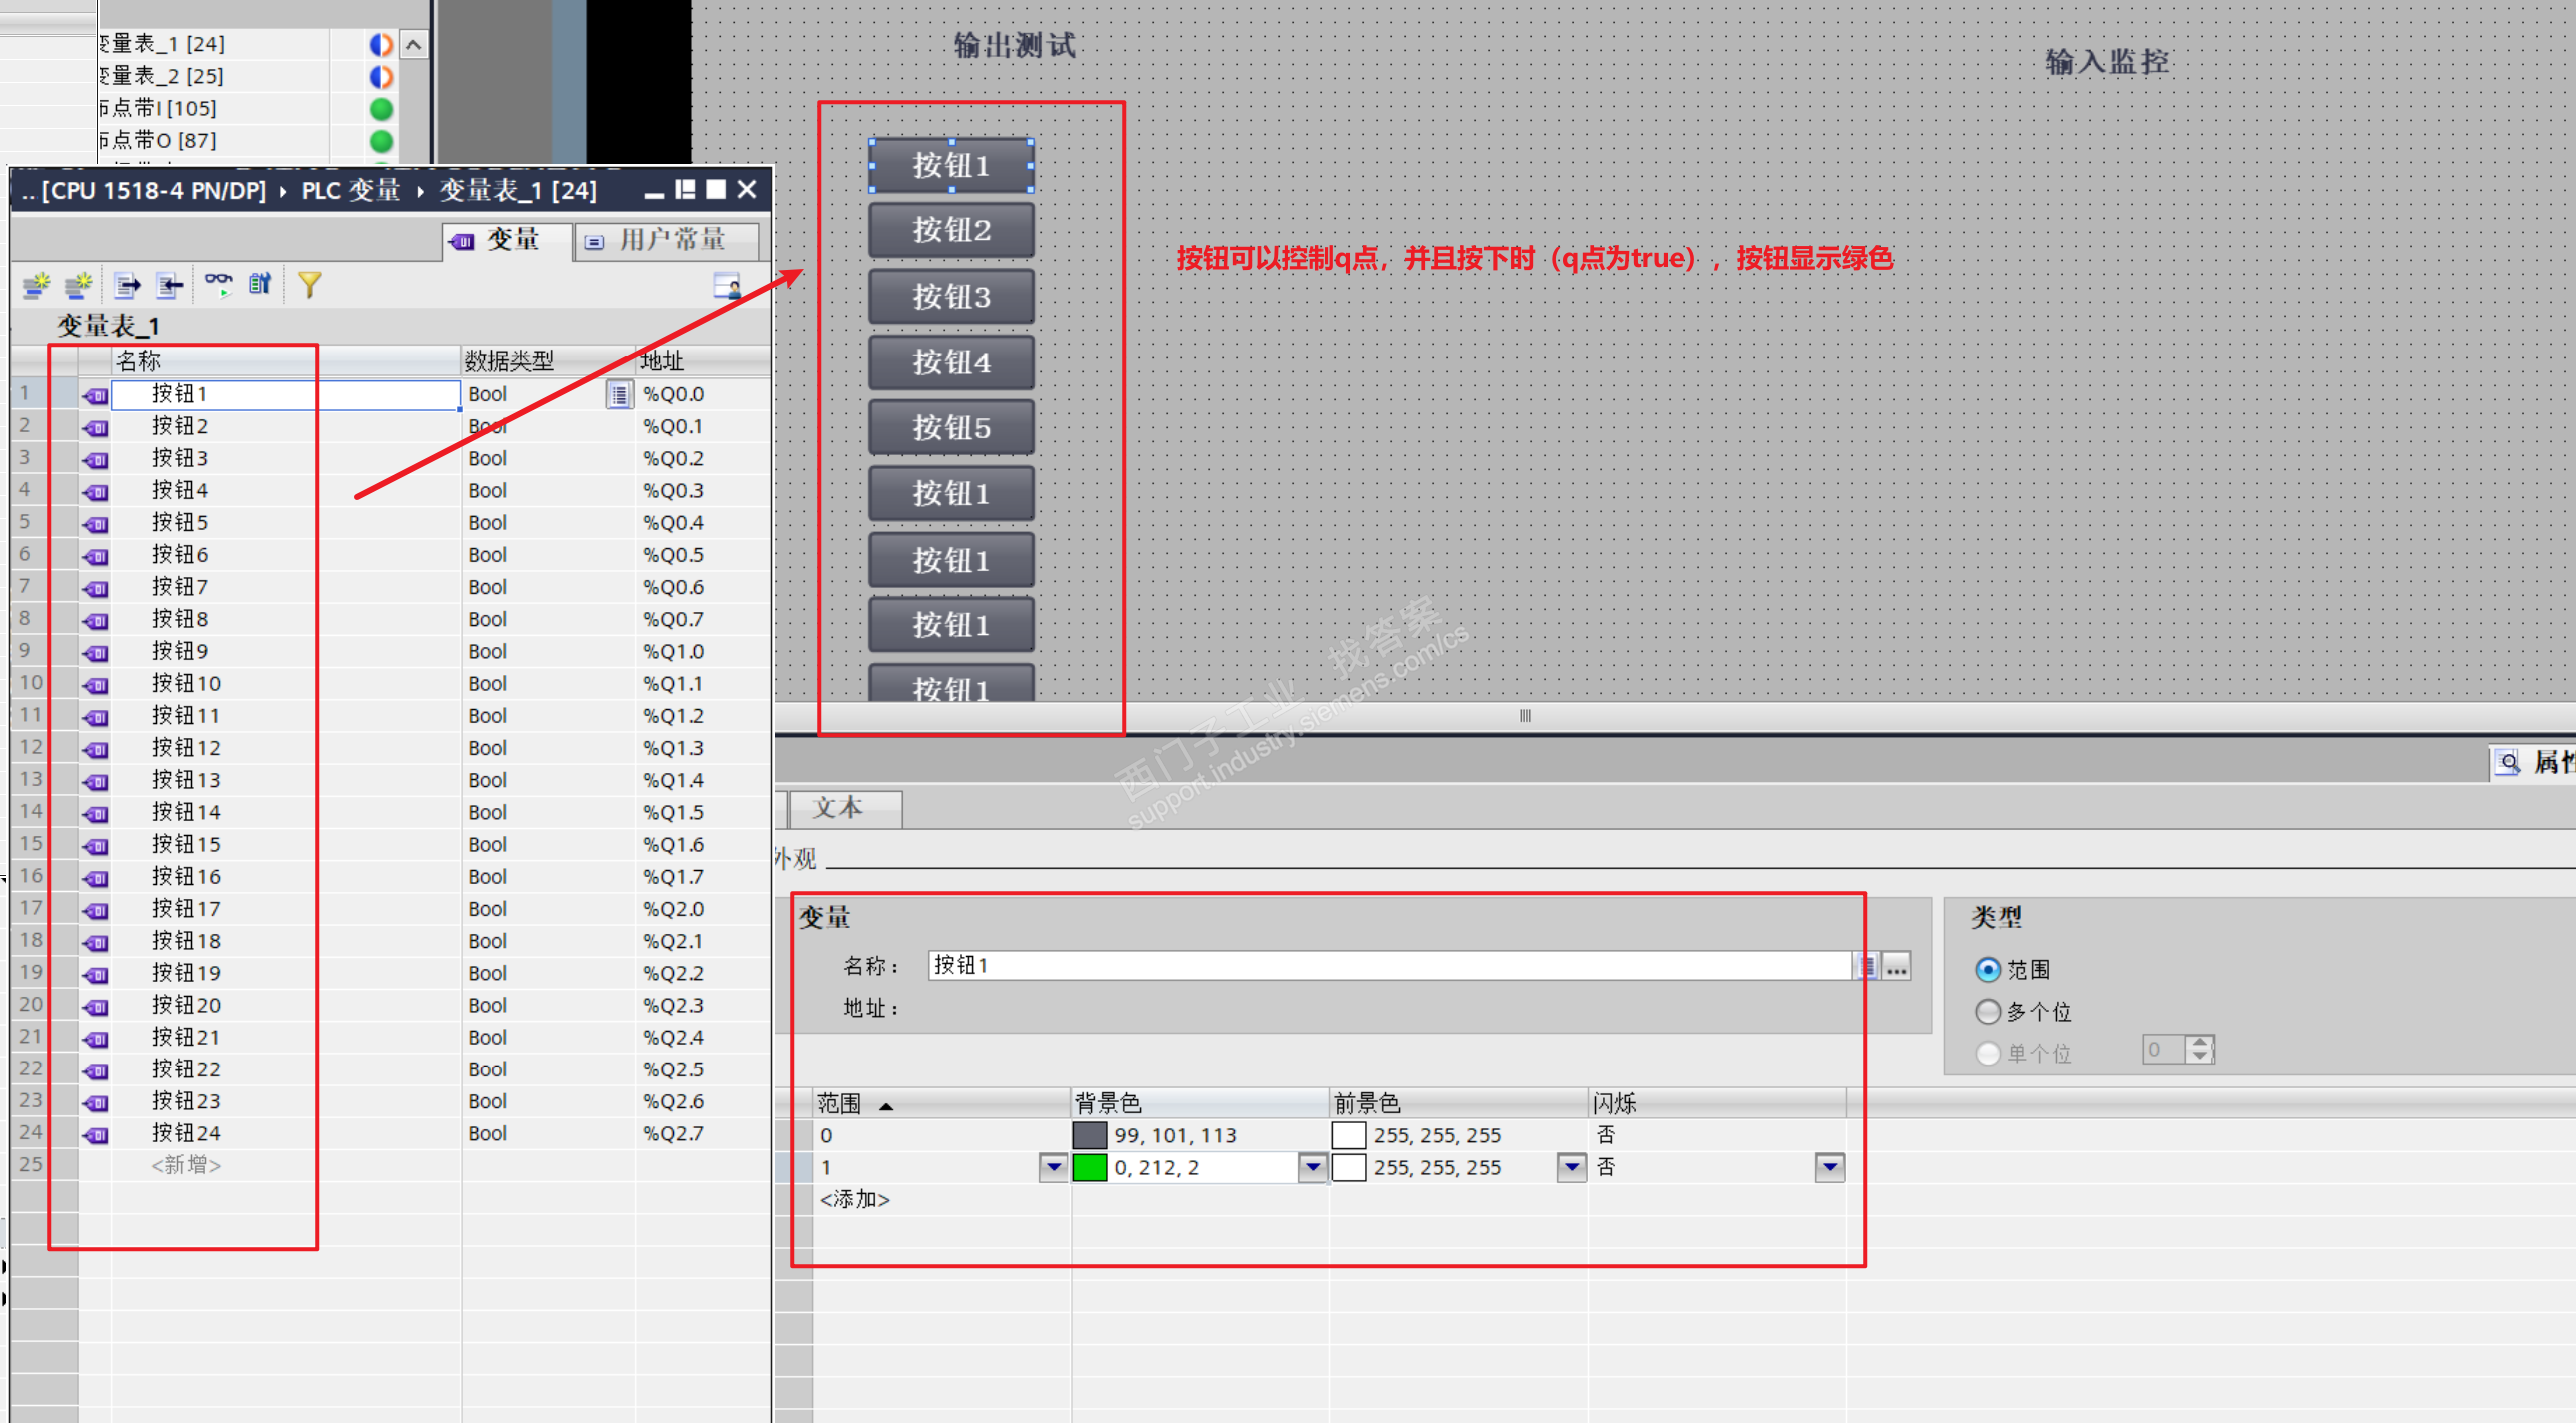This screenshot has width=2576, height=1423.
Task: Click the Import tags icon
Action: point(170,285)
